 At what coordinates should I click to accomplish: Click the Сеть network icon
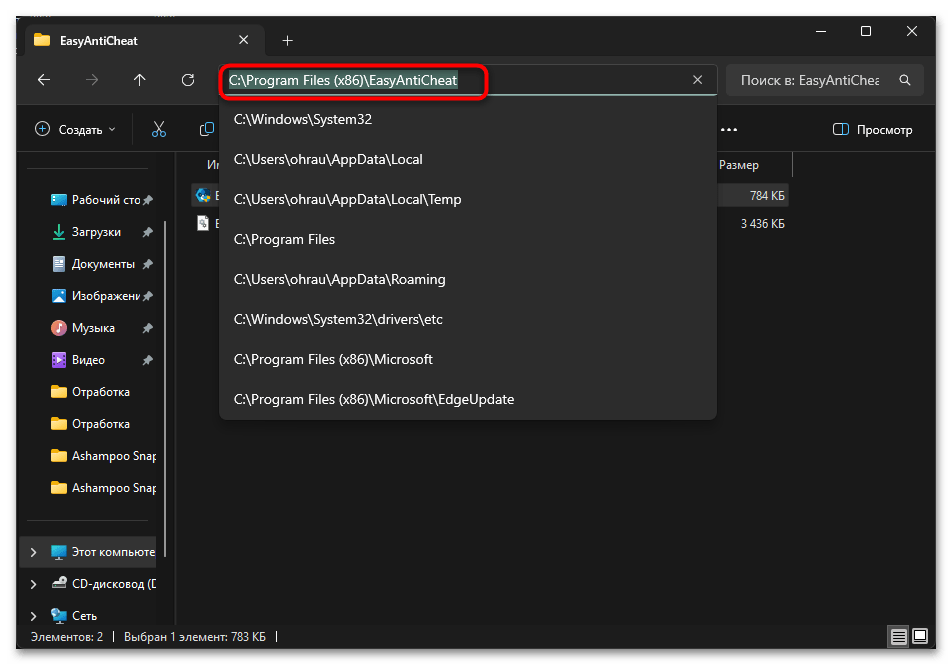[59, 616]
